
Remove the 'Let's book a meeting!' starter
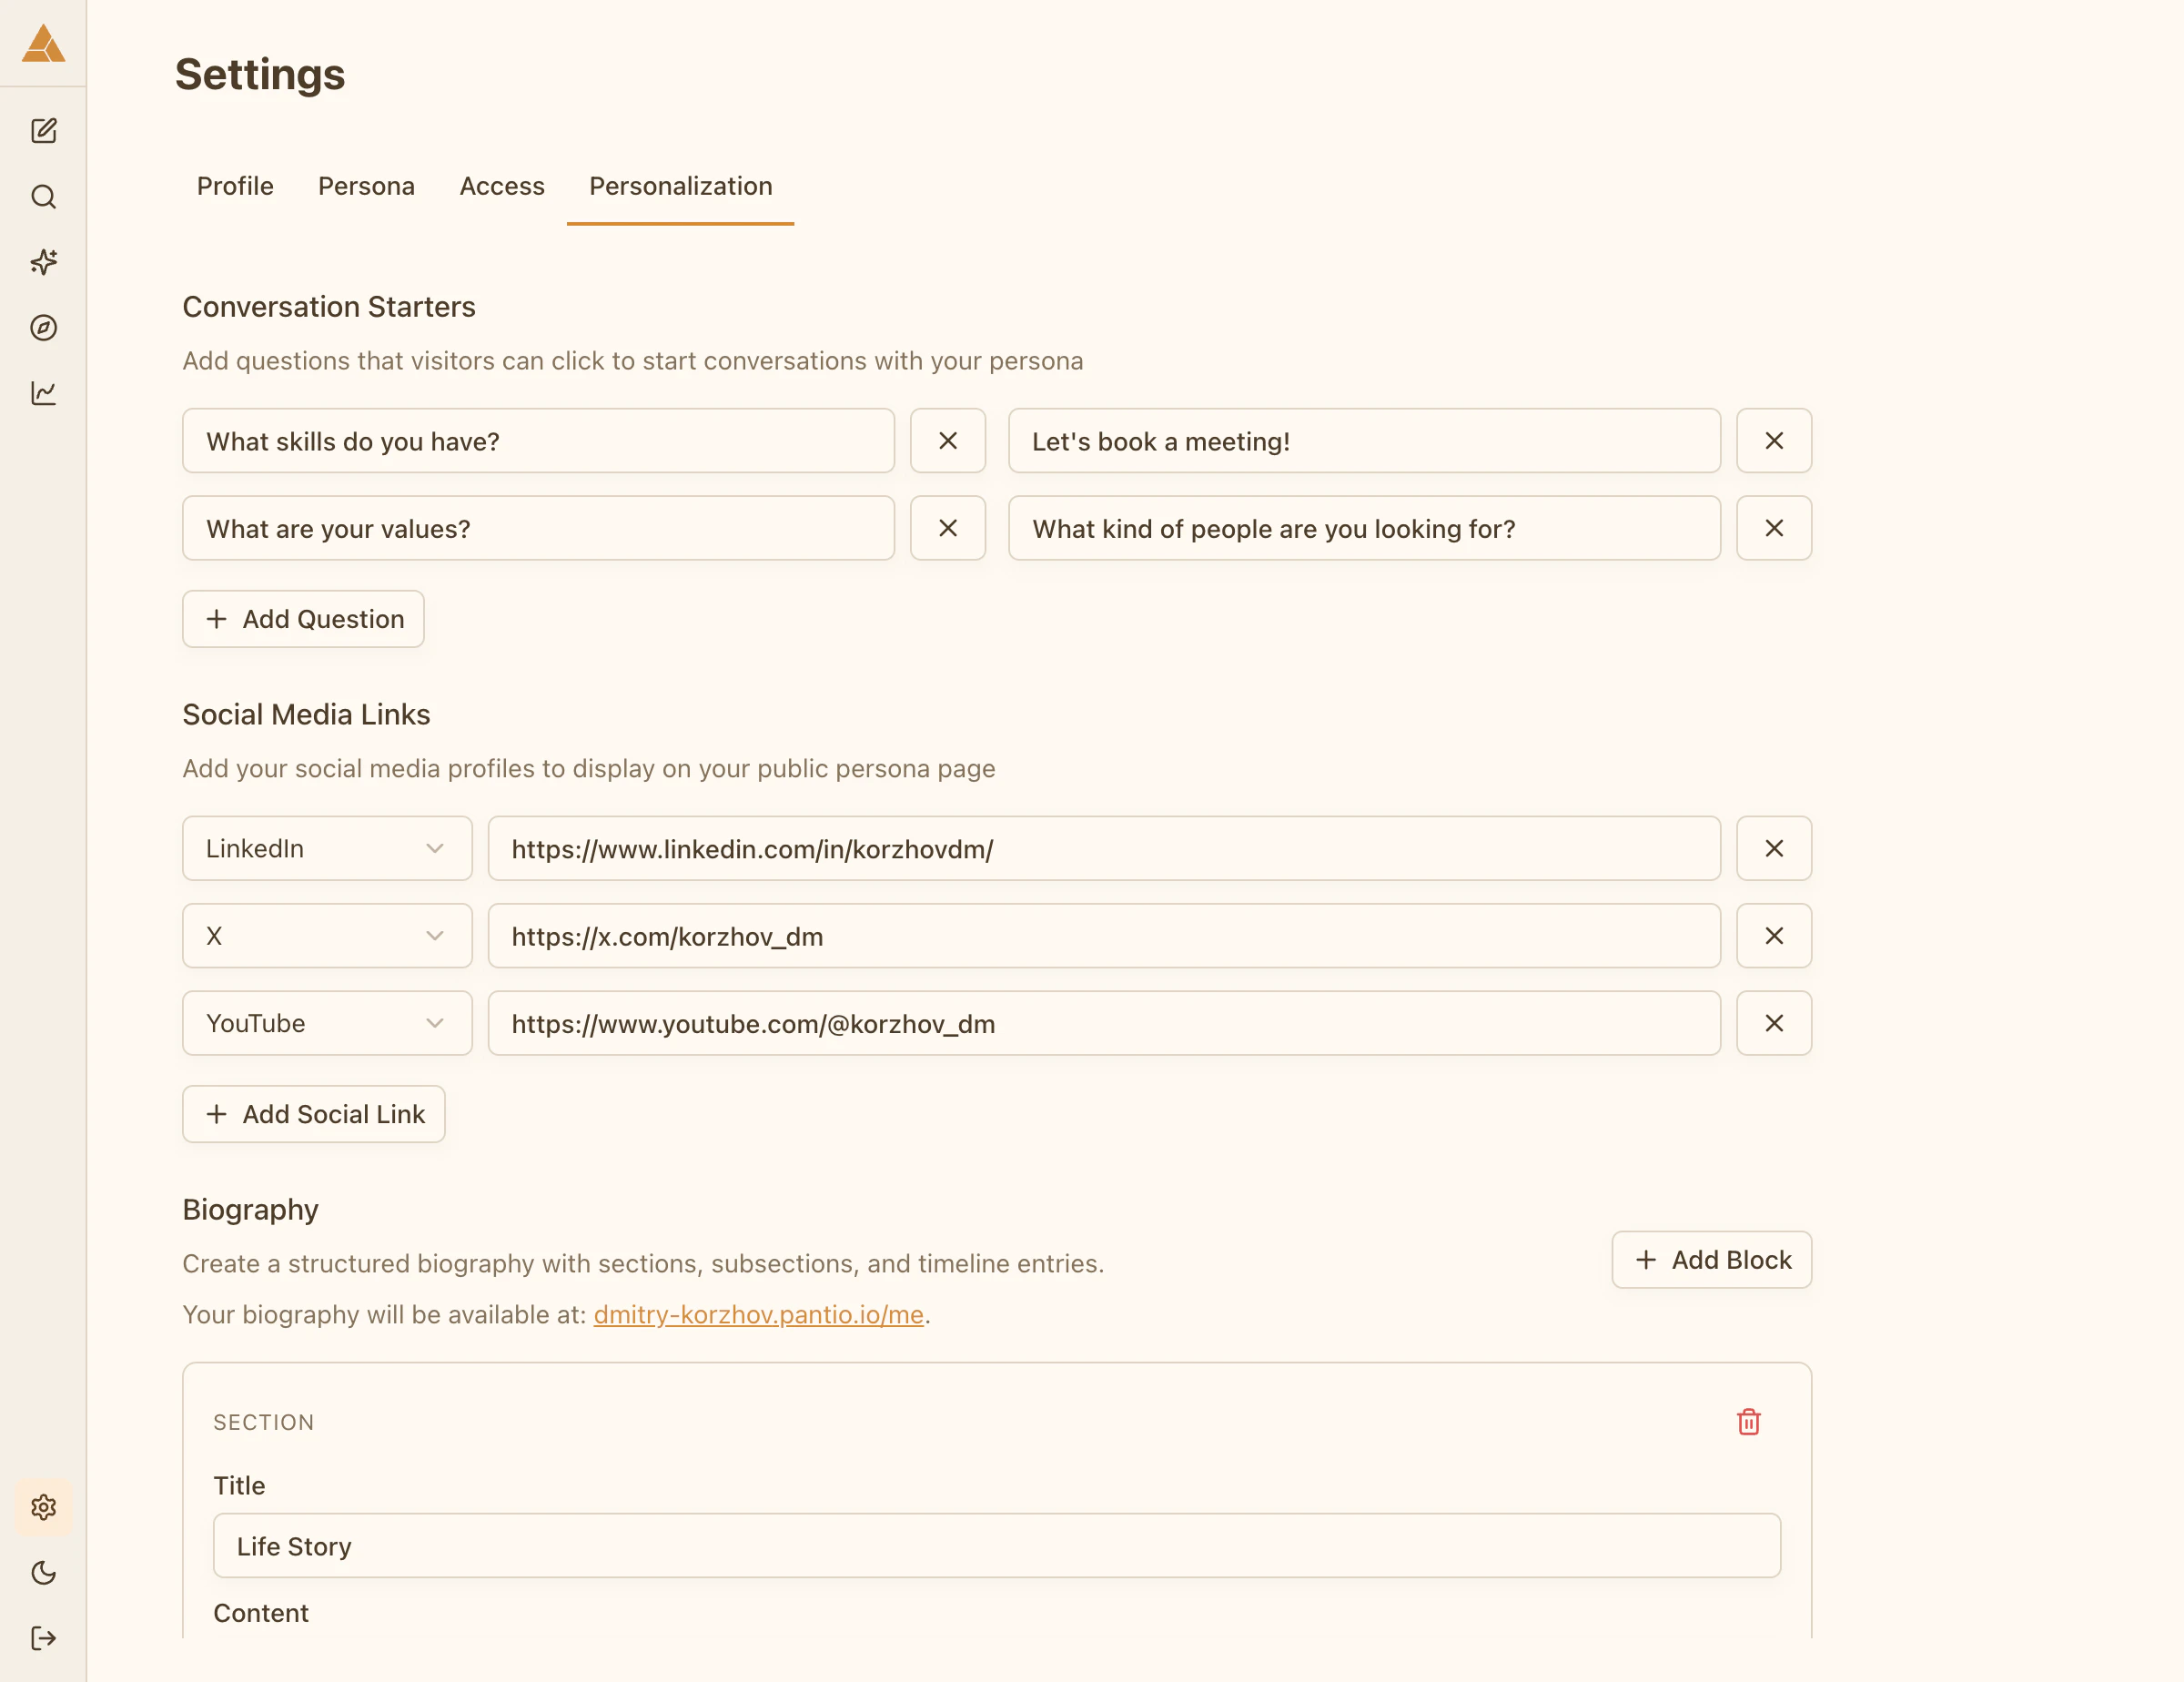click(1773, 441)
